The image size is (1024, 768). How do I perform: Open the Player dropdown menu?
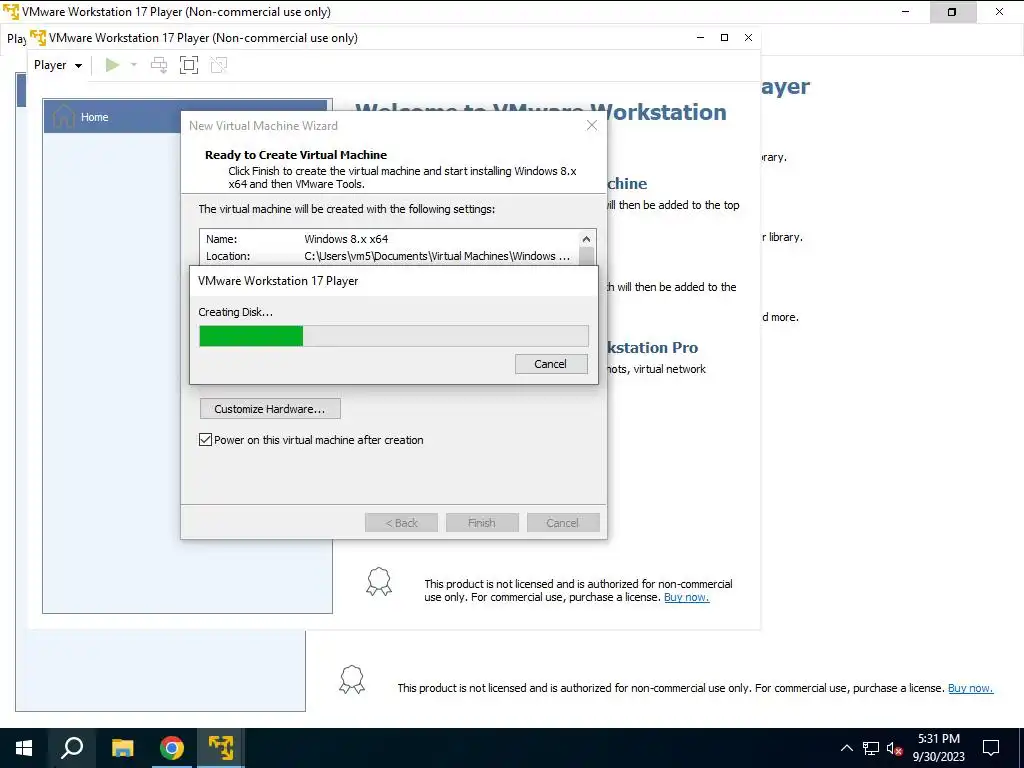tap(57, 65)
